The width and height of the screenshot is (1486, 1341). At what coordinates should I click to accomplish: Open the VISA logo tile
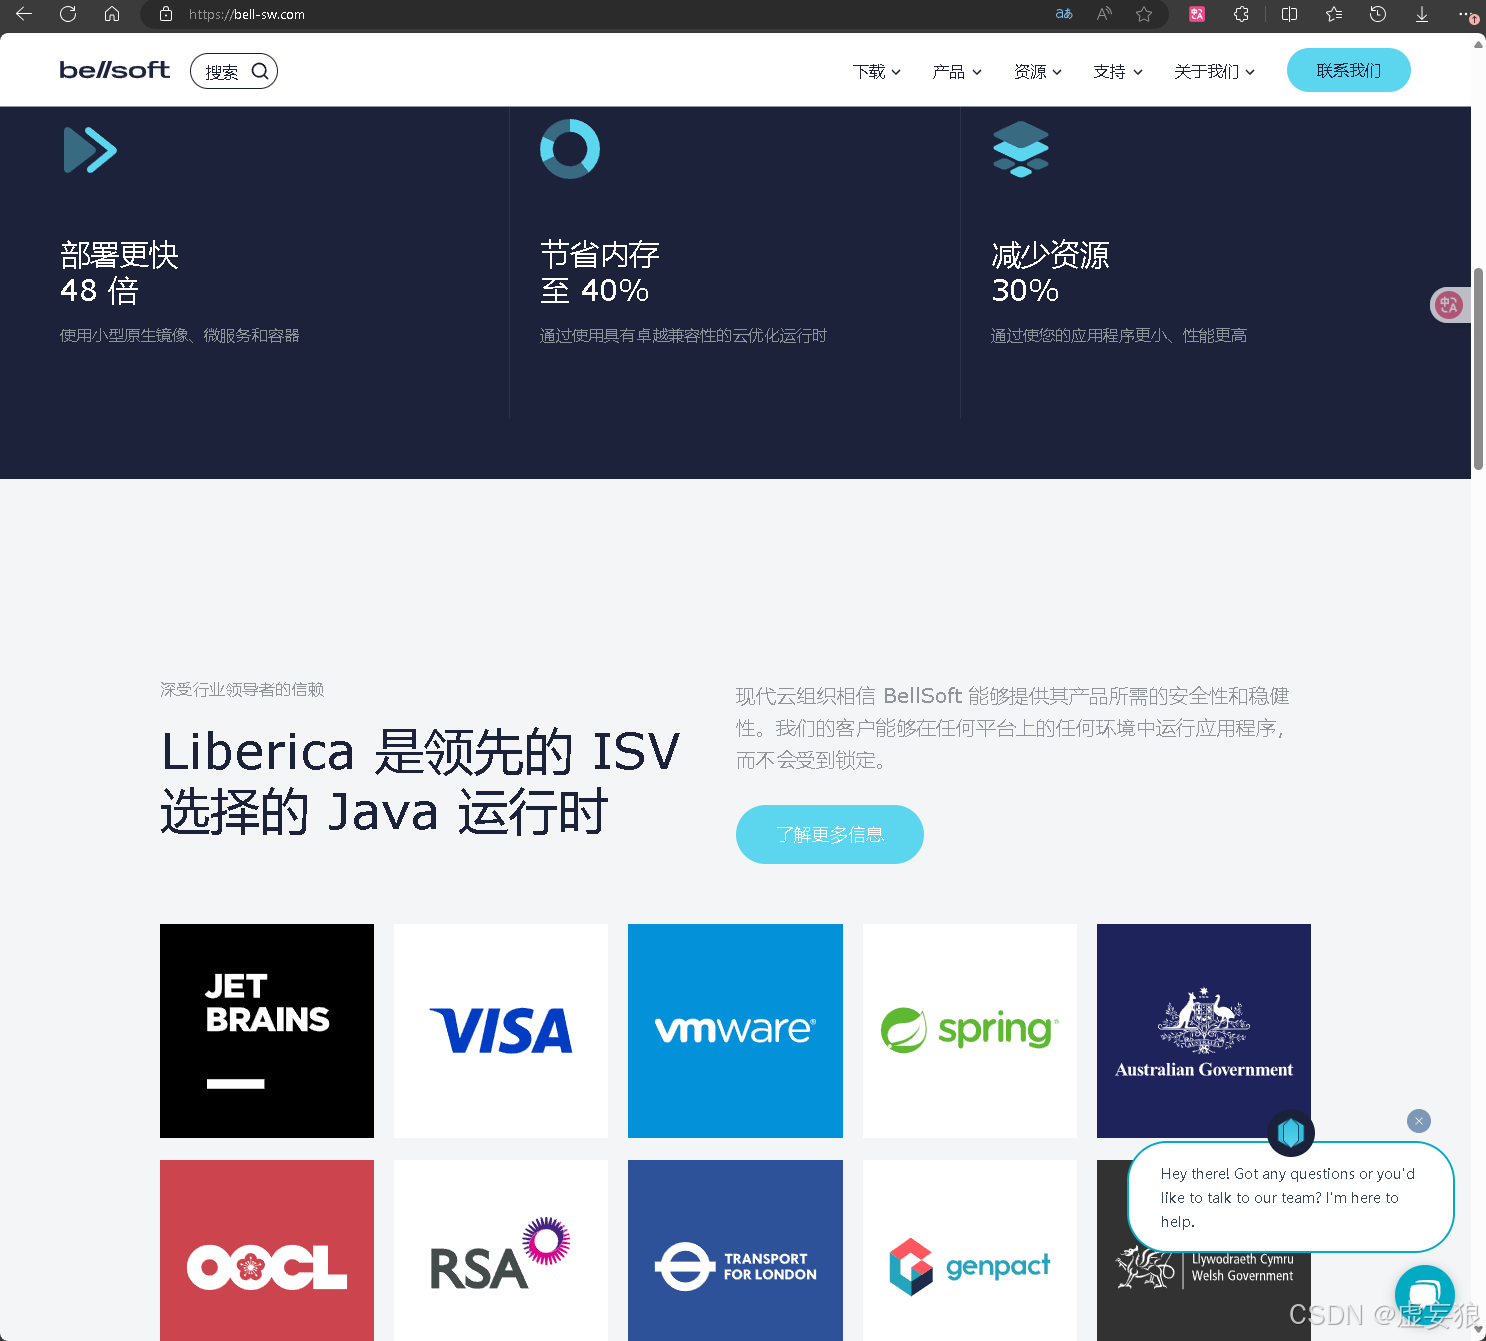(x=501, y=1031)
